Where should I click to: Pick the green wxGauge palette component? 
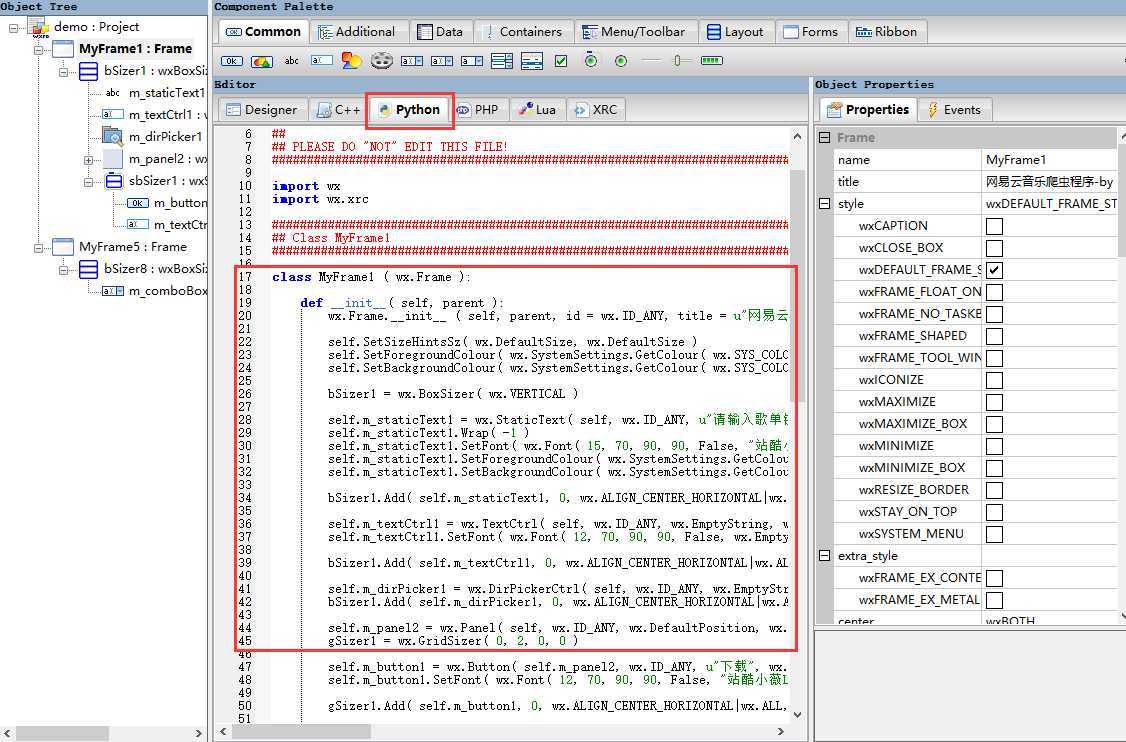pos(712,60)
